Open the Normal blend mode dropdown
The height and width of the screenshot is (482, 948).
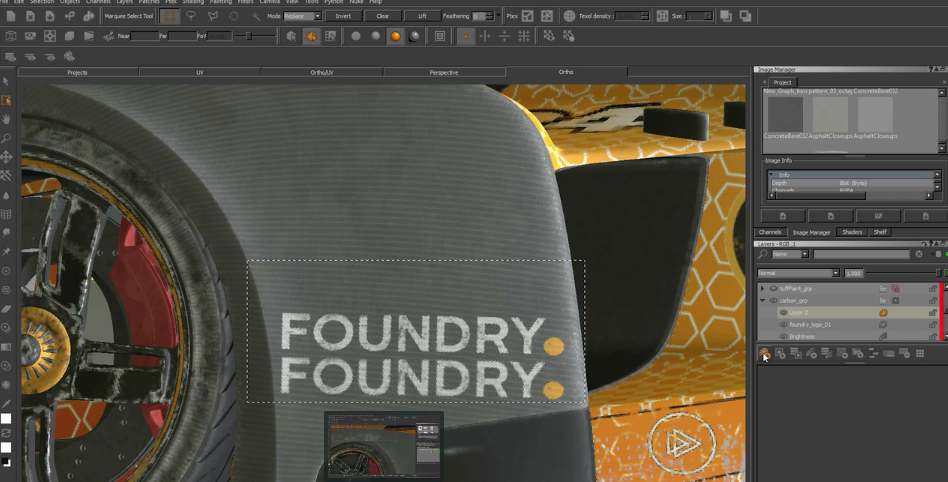pyautogui.click(x=798, y=273)
